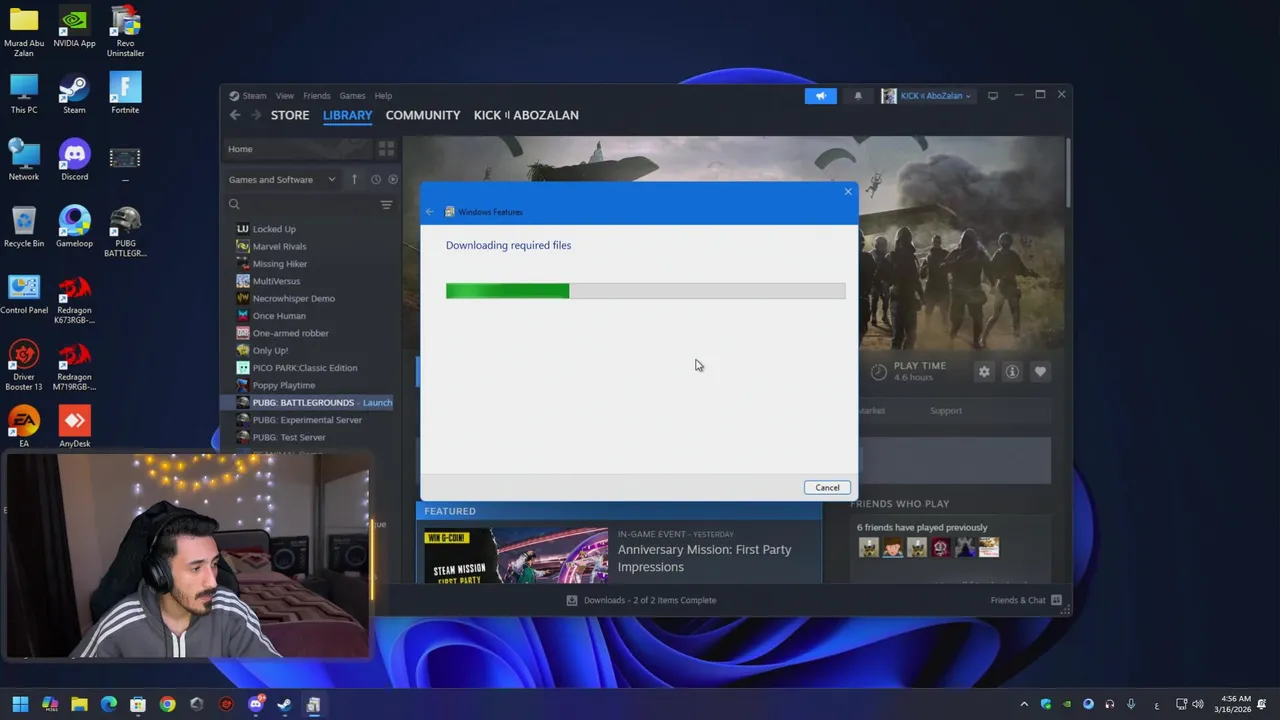Viewport: 1280px width, 720px height.
Task: Open Downloads status at bottom
Action: pyautogui.click(x=641, y=600)
